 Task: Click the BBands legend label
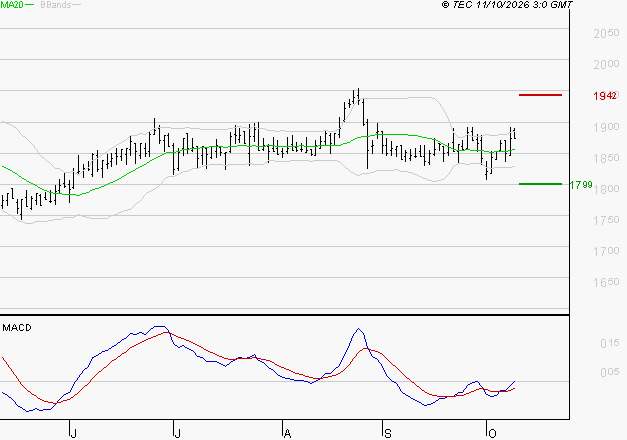coord(56,5)
